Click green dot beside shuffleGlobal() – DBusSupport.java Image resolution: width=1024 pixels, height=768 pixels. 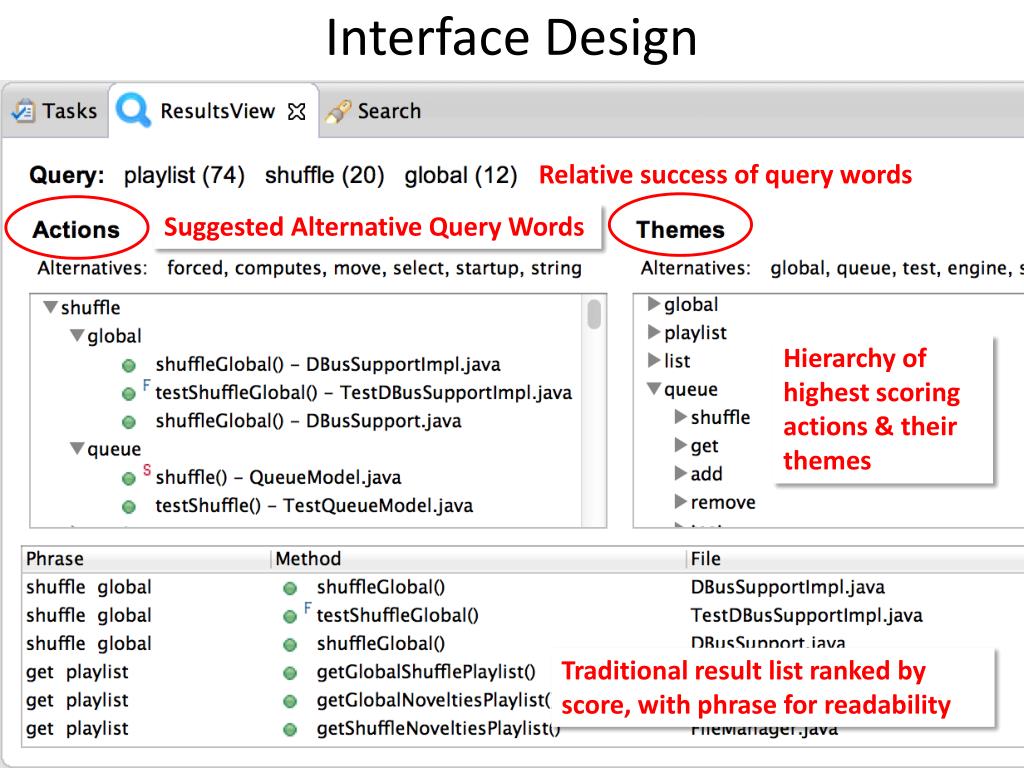click(x=129, y=423)
